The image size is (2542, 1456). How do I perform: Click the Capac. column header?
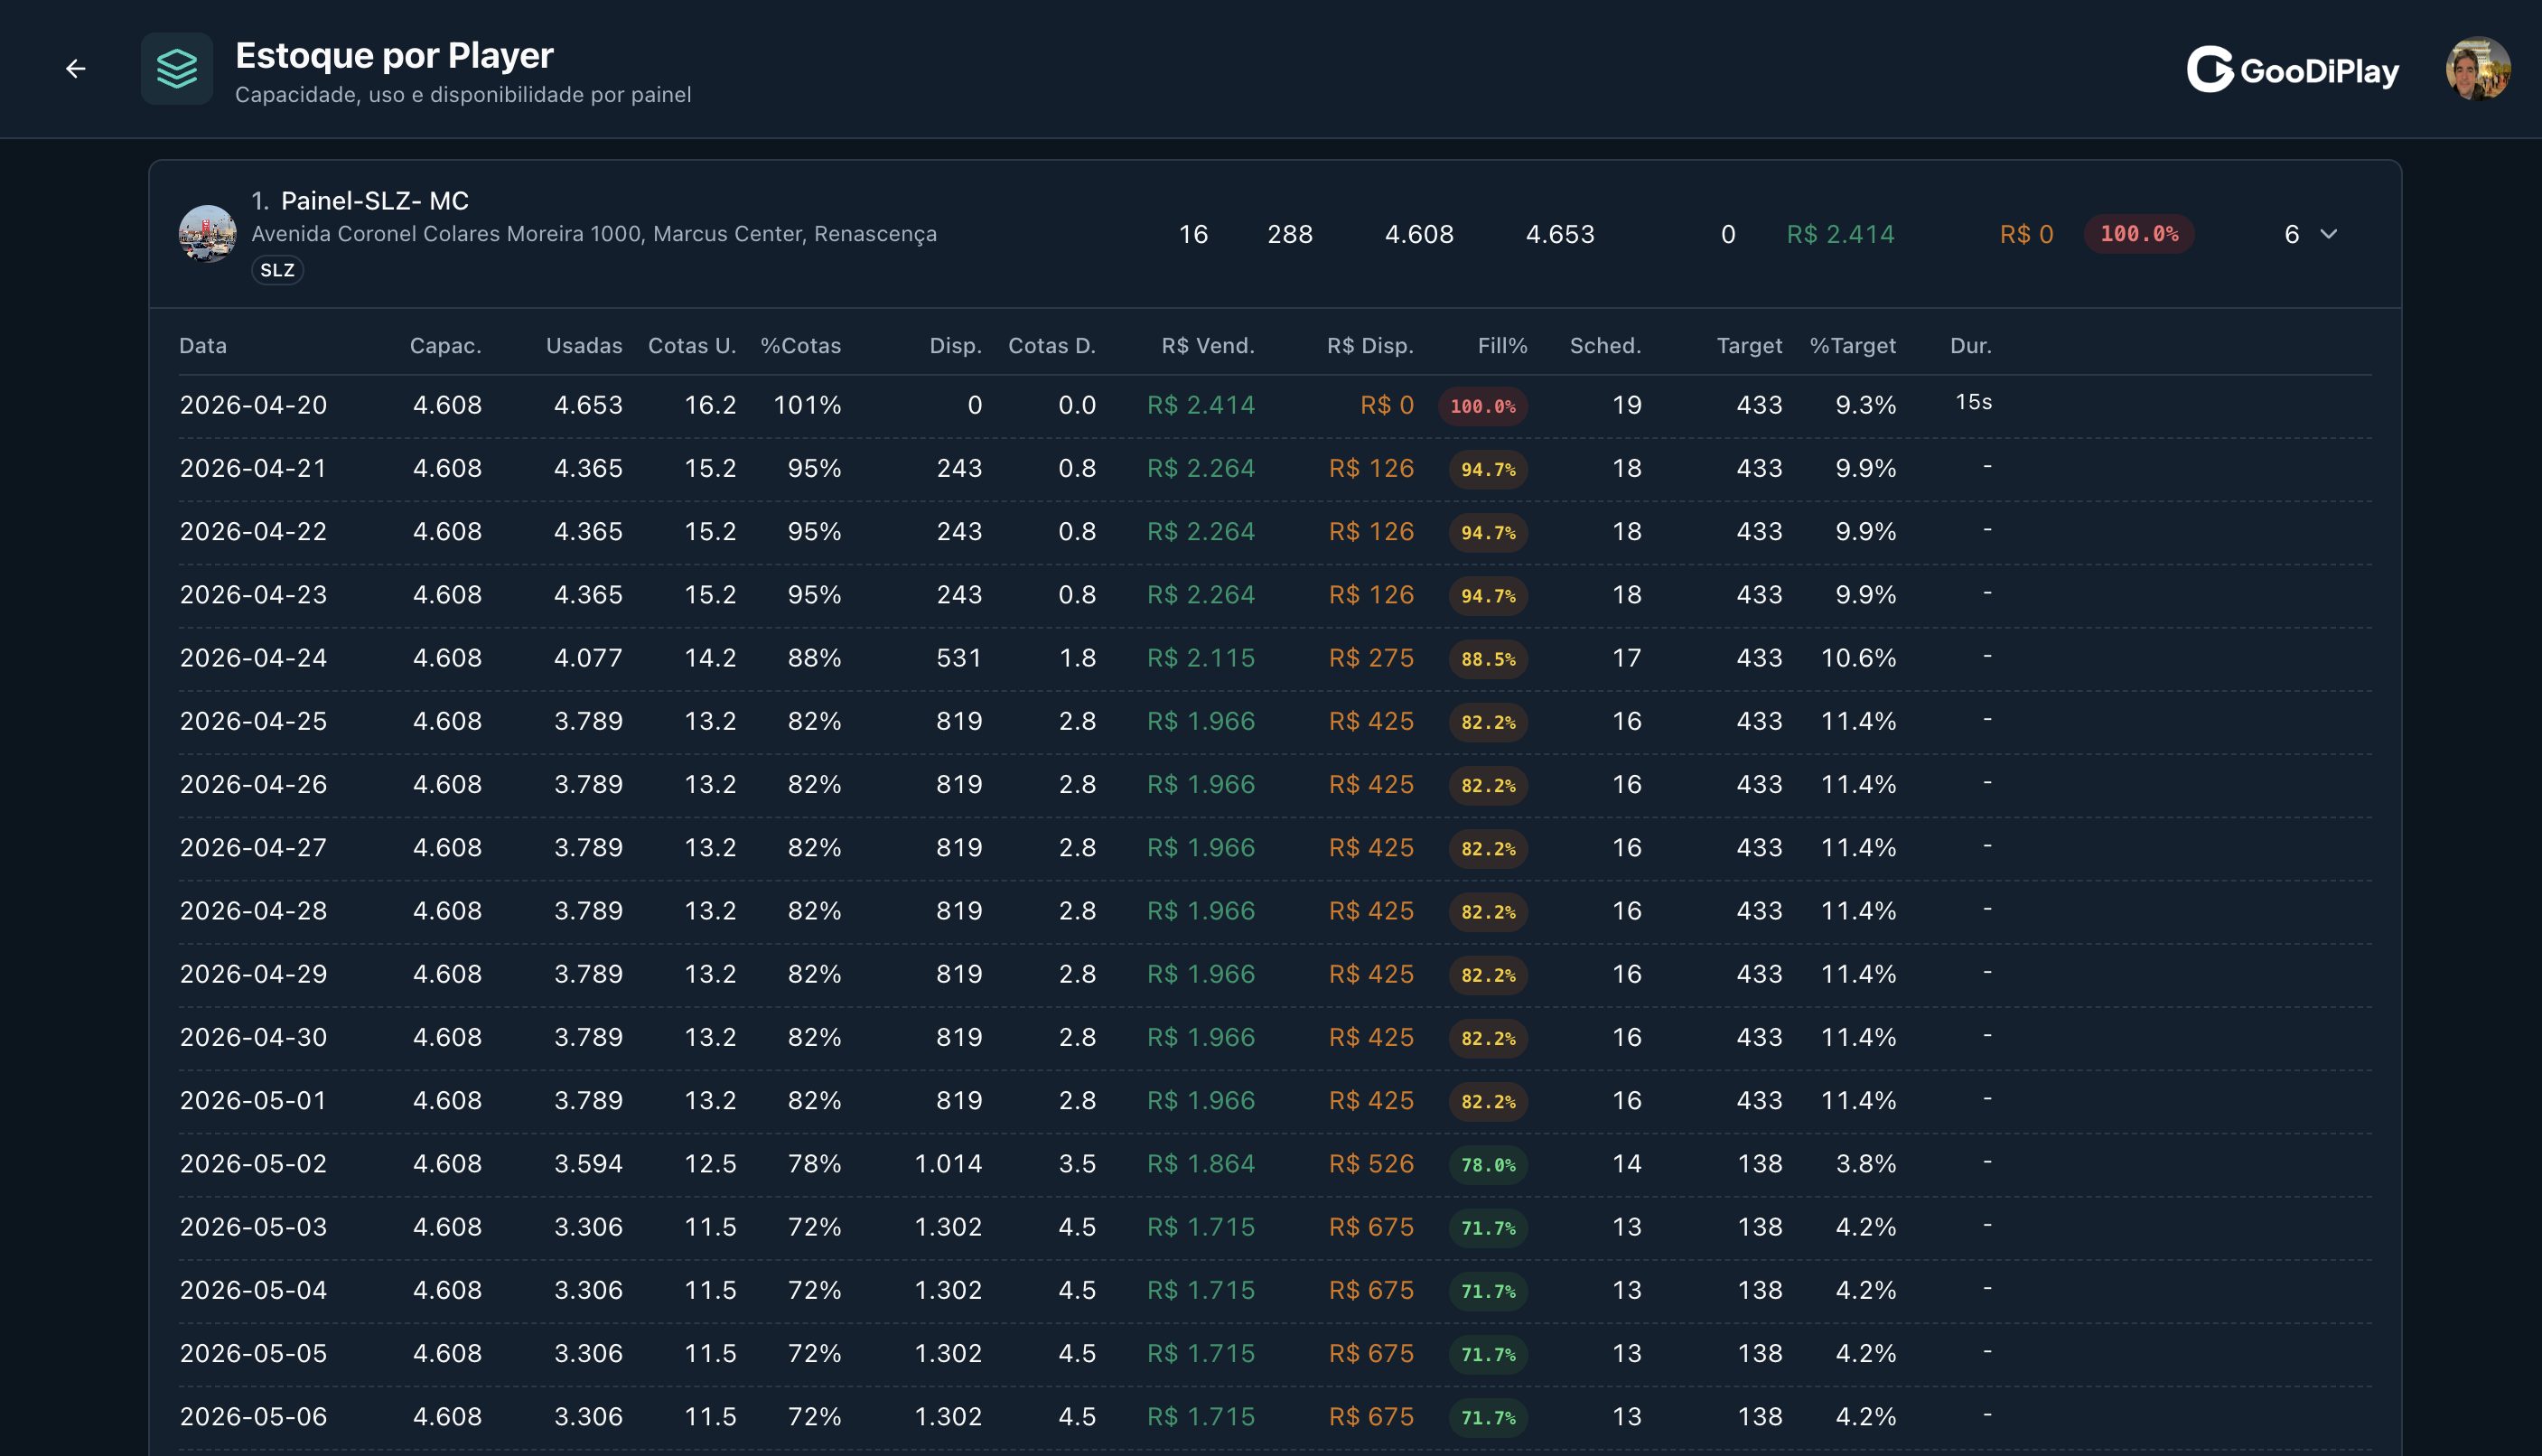tap(446, 346)
